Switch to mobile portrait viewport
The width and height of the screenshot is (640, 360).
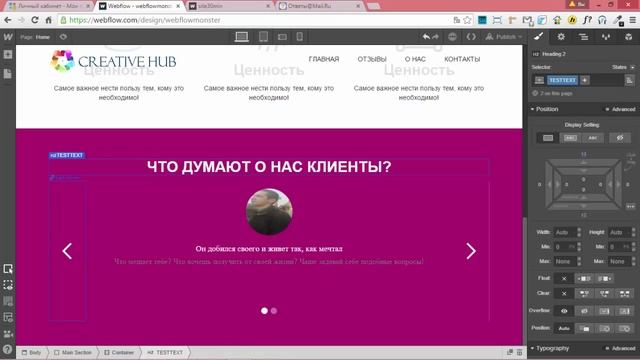pos(300,37)
